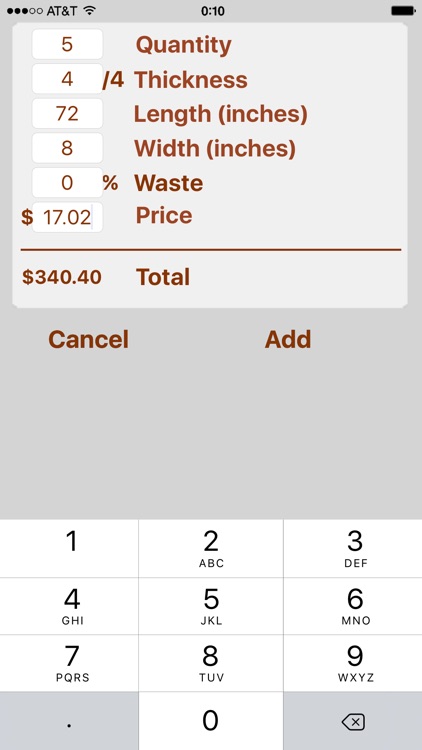Cancel the lumber entry
Image resolution: width=422 pixels, height=750 pixels.
pos(89,339)
